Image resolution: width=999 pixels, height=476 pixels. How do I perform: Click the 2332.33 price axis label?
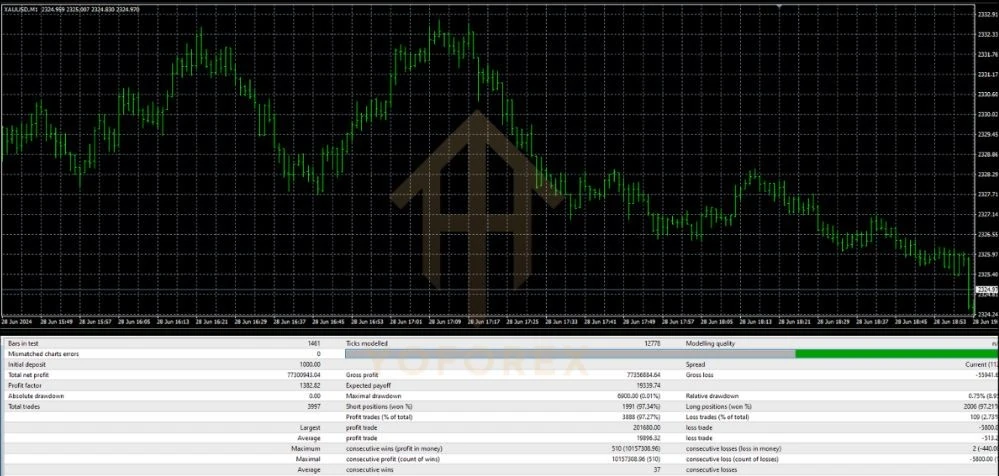[986, 34]
